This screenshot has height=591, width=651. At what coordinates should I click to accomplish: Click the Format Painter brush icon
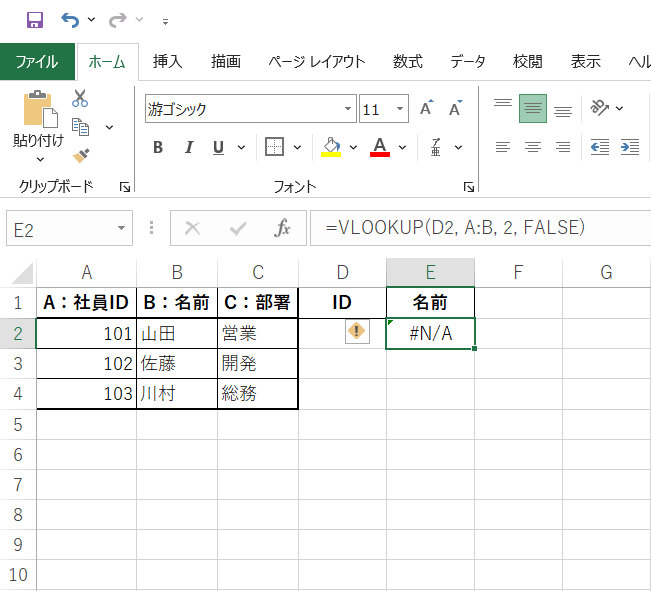pos(81,155)
